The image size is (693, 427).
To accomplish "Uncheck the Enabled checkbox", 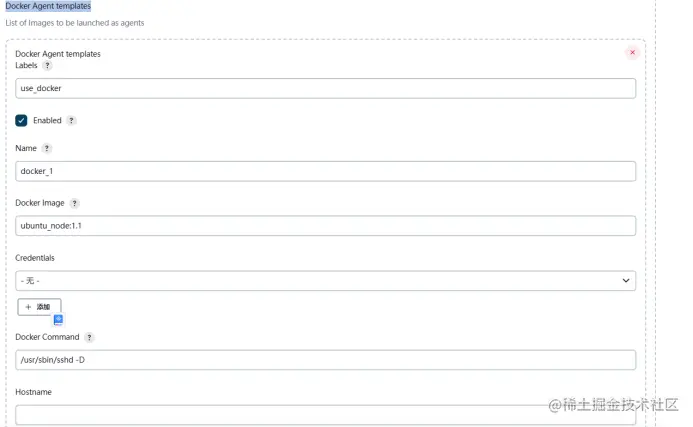I will [21, 121].
